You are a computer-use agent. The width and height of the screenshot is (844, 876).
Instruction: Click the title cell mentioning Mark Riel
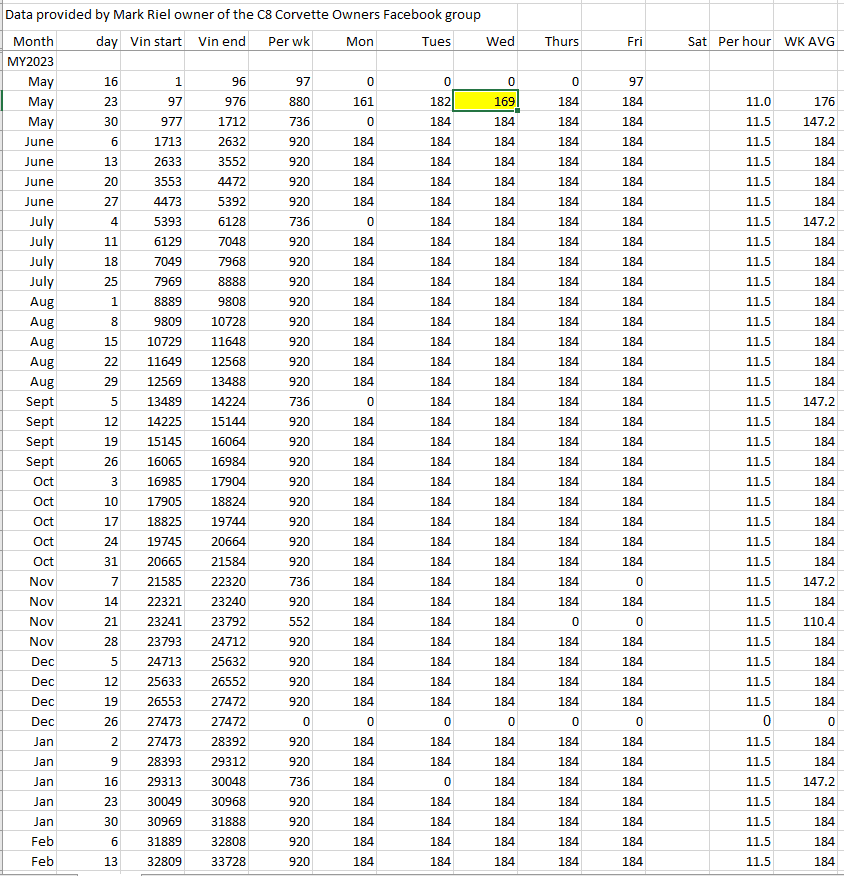(x=244, y=15)
